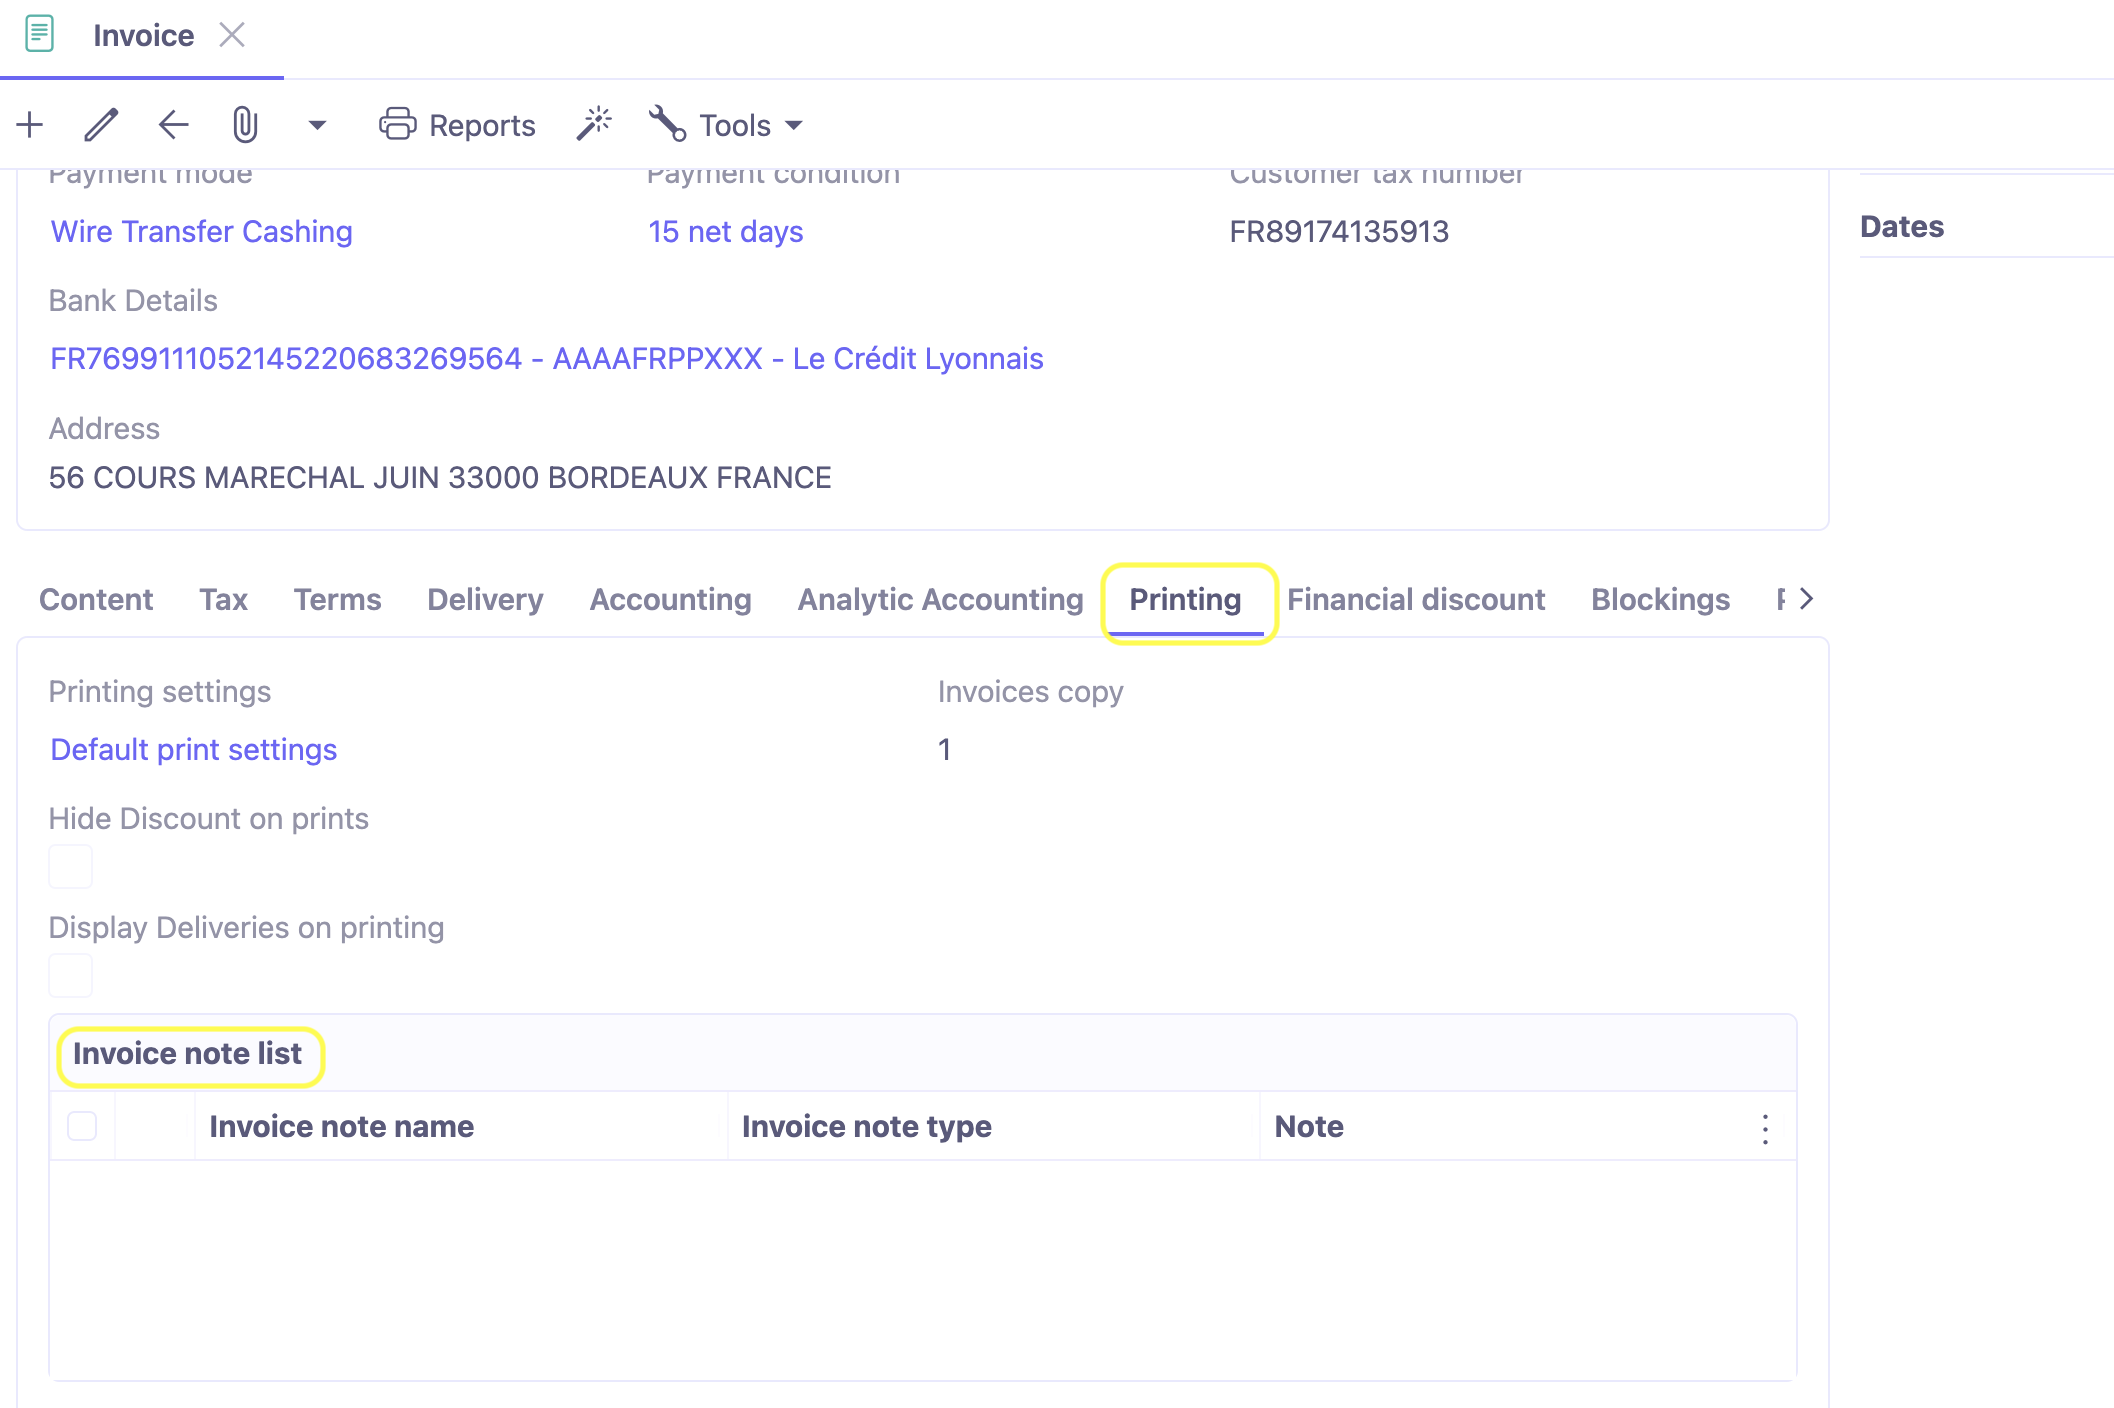The image size is (2114, 1408).
Task: Click the Invoices copy value field
Action: tap(944, 749)
